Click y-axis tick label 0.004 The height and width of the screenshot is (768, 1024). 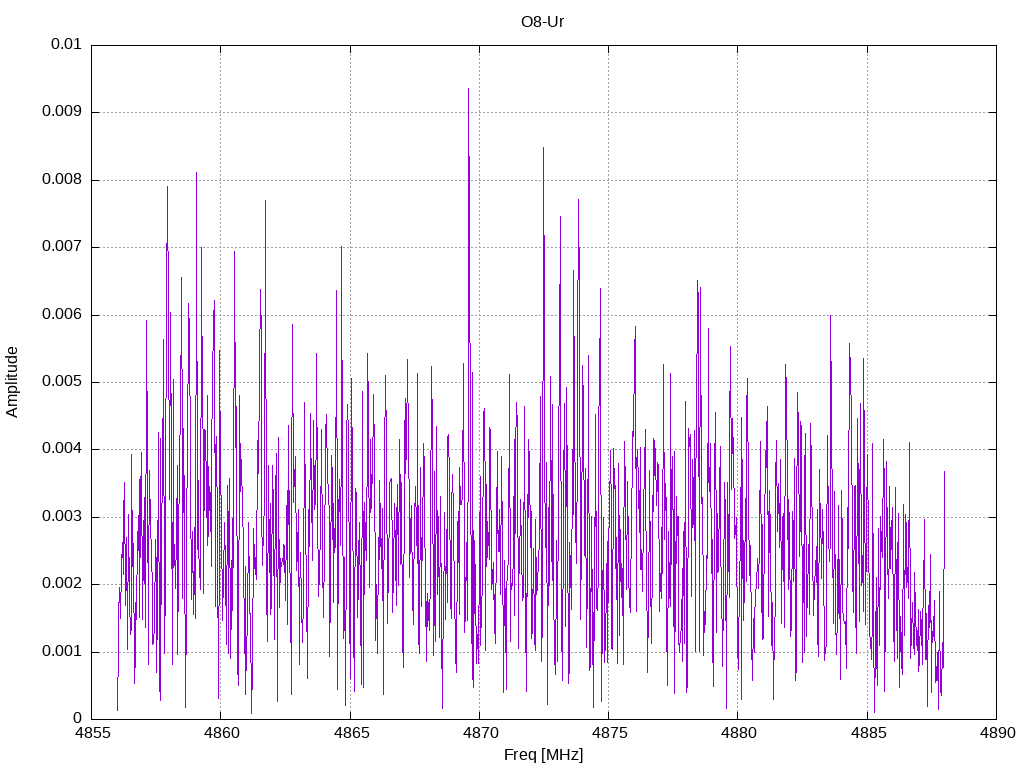(x=62, y=449)
